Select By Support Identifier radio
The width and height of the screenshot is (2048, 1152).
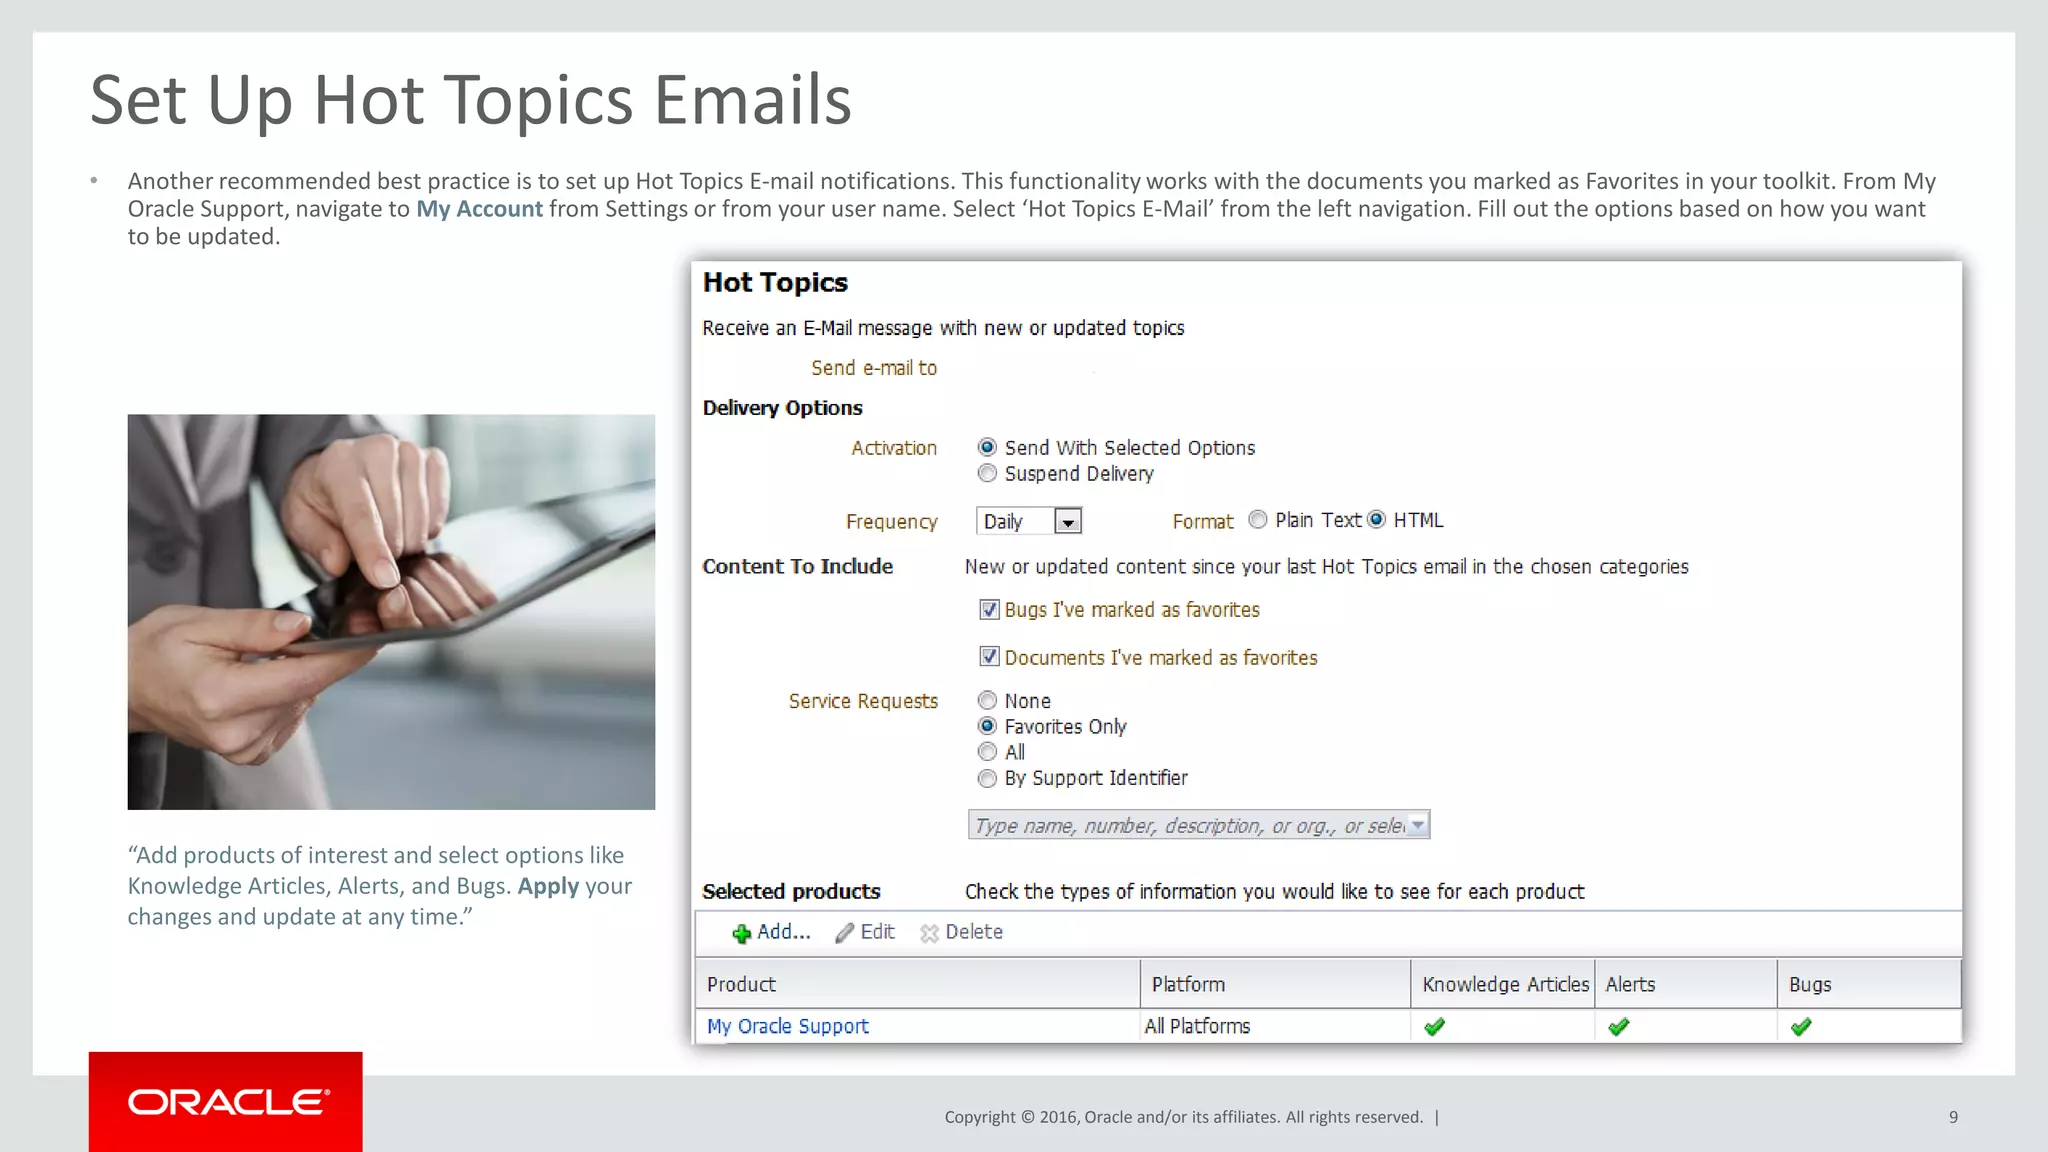987,778
